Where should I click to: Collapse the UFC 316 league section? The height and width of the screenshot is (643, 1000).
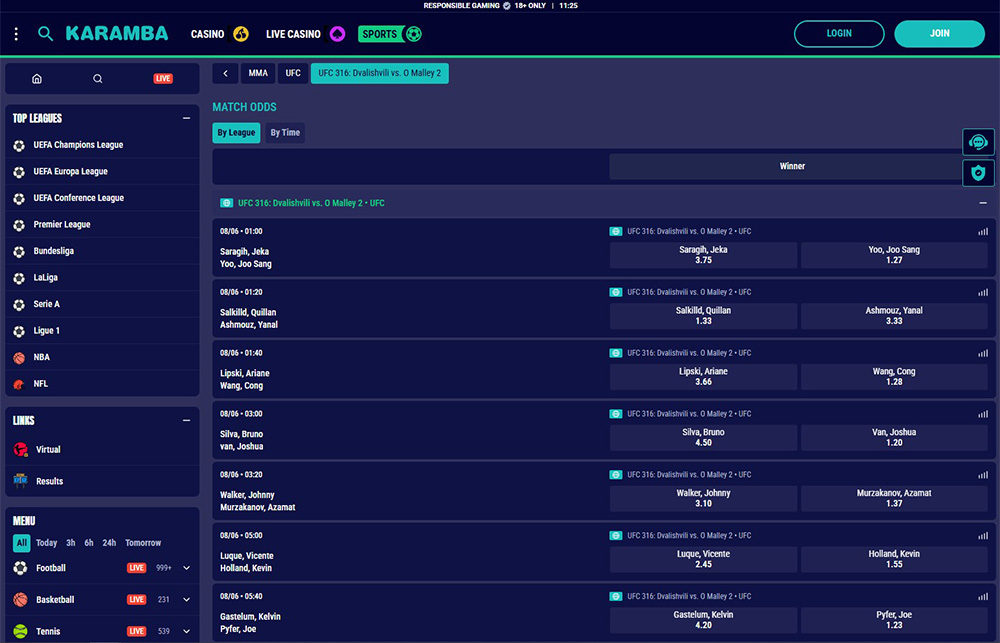(x=983, y=203)
